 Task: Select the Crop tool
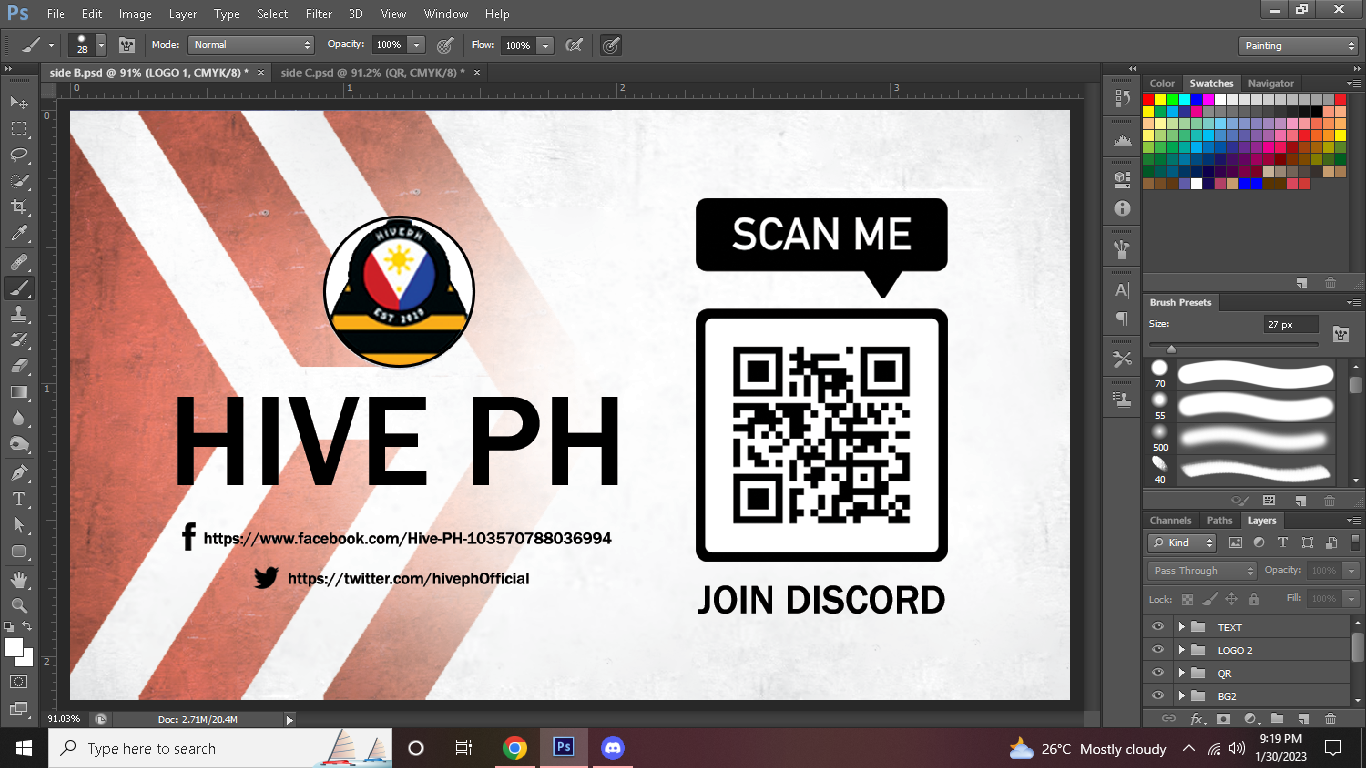(x=19, y=207)
